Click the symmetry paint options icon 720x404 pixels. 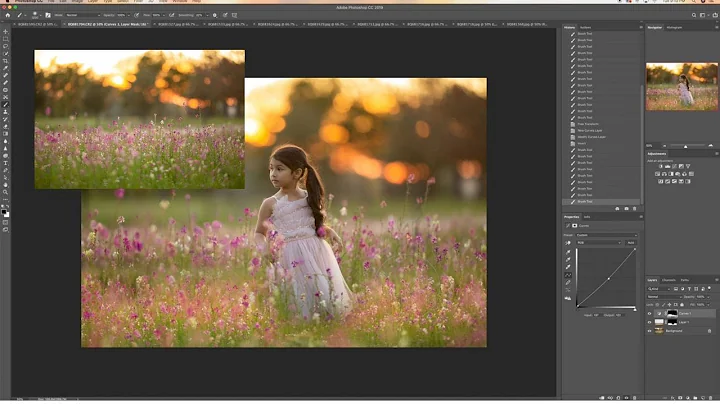234,15
